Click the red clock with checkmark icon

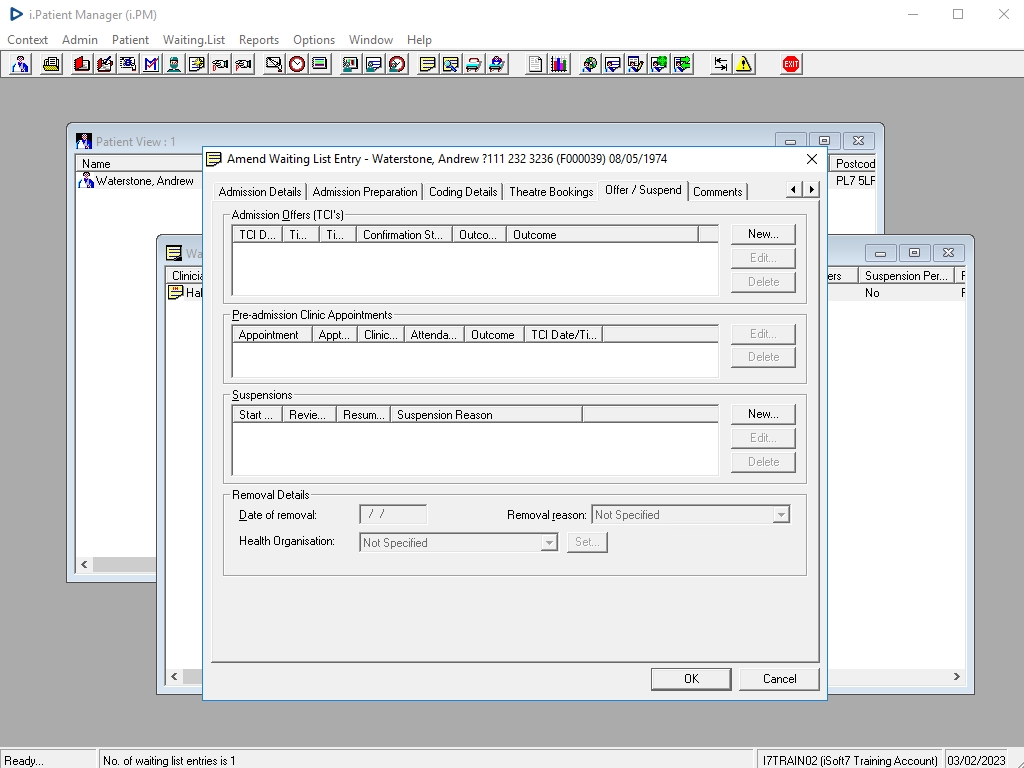[397, 64]
